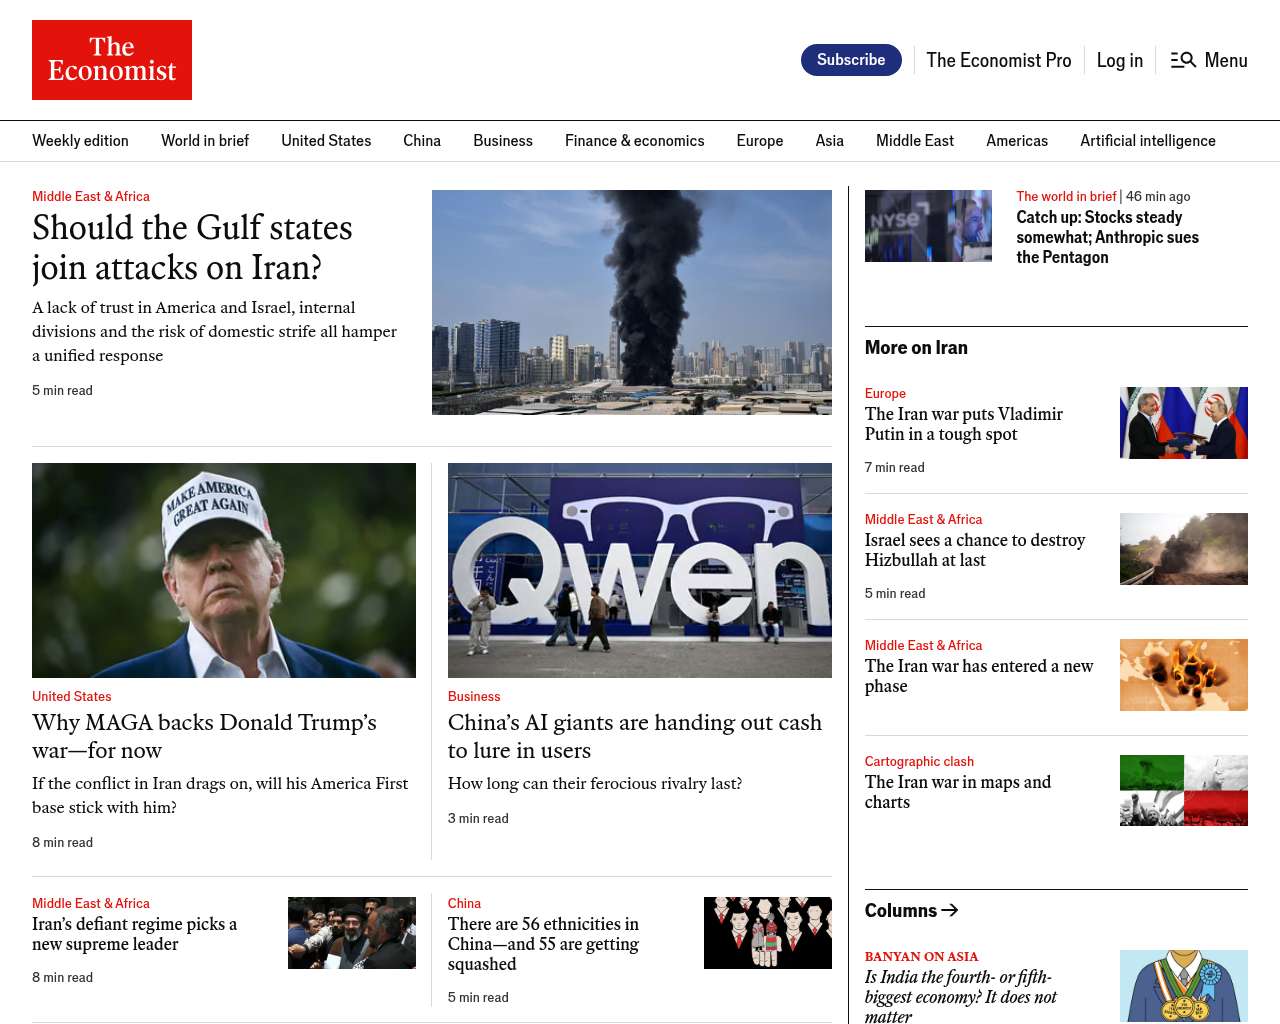Click the NYSE trader thumbnail
The image size is (1280, 1024).
(928, 226)
